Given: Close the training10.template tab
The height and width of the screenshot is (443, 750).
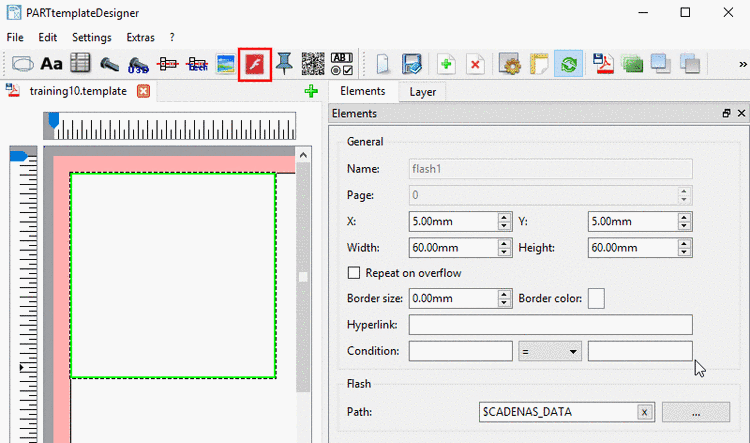Looking at the screenshot, I should pos(143,91).
